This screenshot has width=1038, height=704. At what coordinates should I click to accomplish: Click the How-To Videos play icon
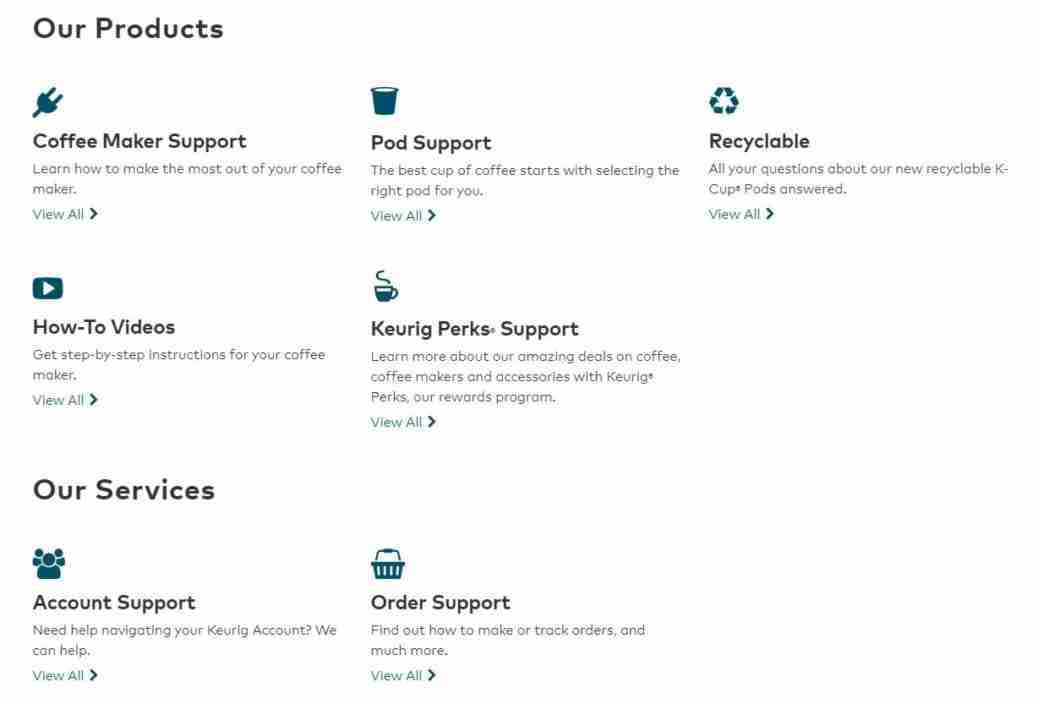47,287
